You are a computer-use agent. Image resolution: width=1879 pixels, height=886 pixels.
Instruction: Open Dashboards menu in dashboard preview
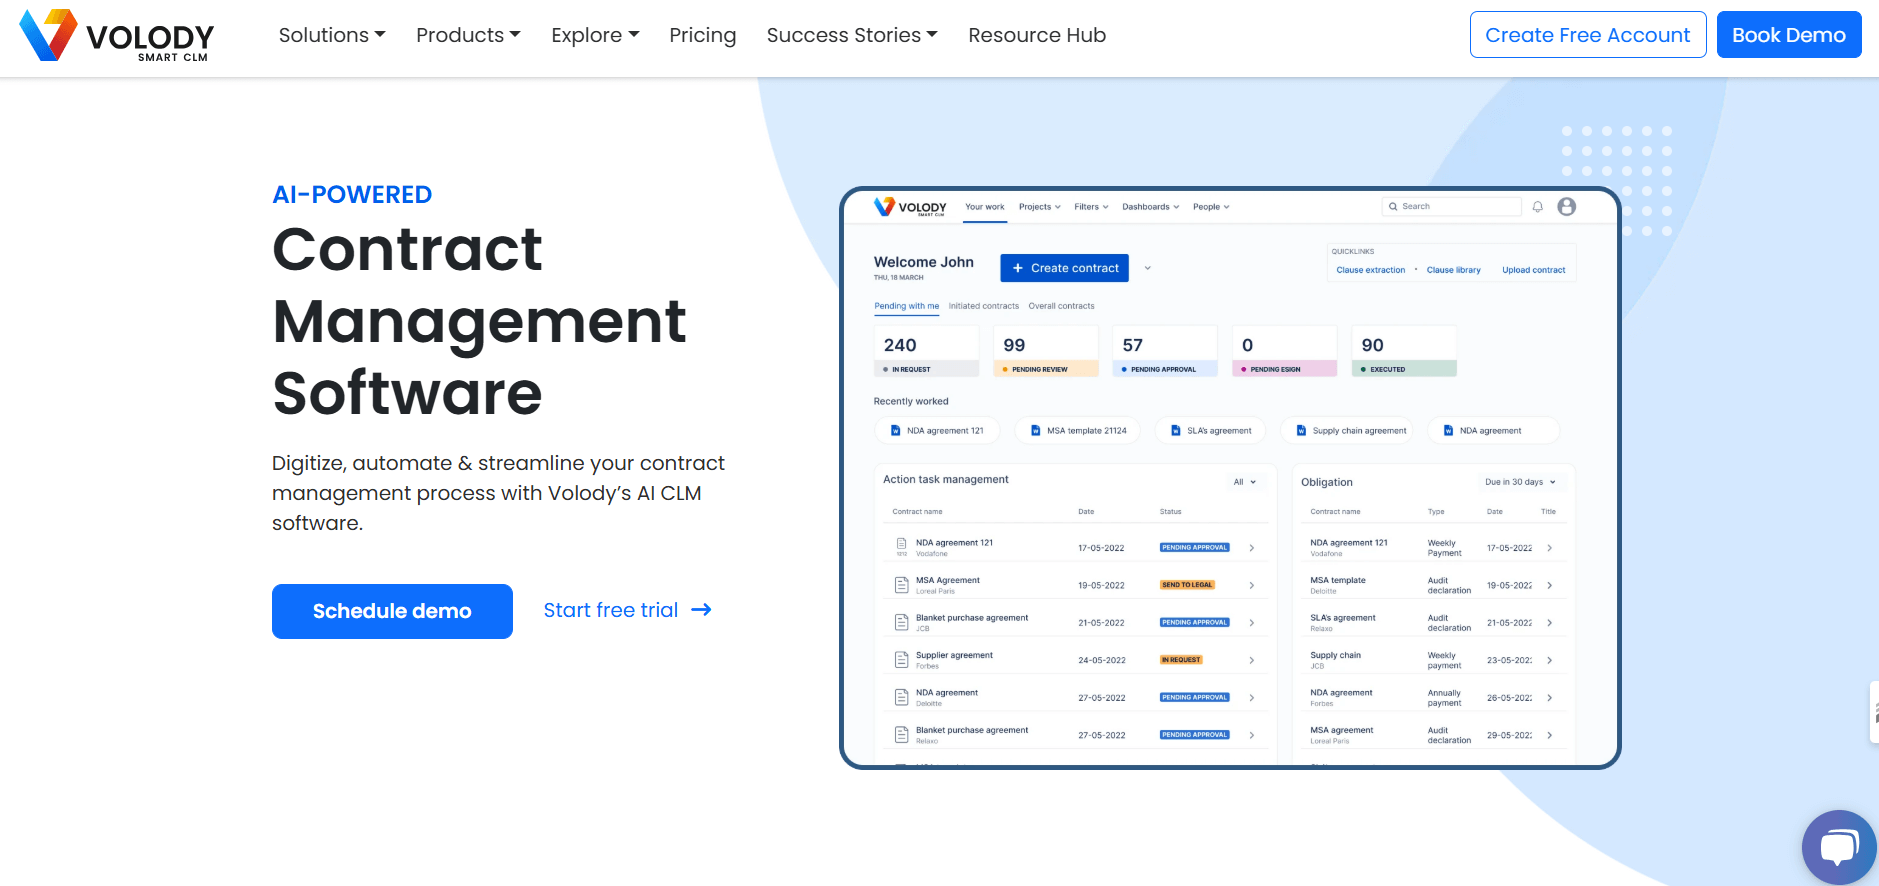1151,207
